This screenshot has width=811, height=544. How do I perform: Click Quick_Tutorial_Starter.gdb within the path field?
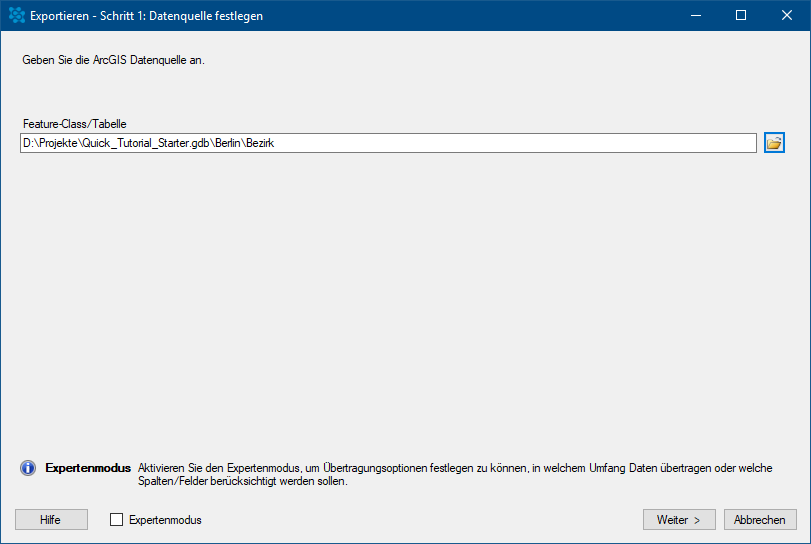(x=146, y=143)
